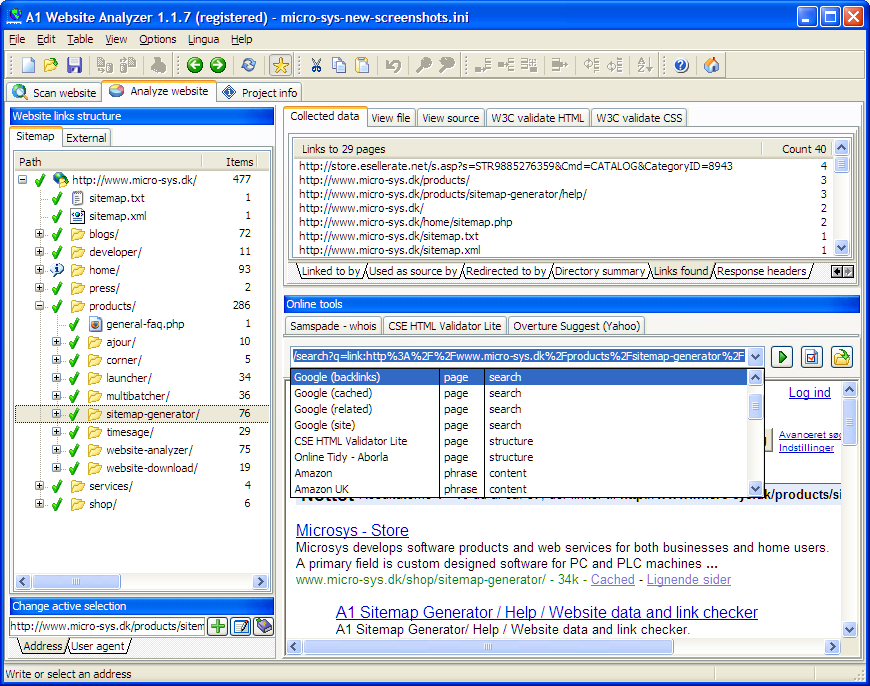
Task: Click the yellow star favorites icon
Action: (x=281, y=65)
